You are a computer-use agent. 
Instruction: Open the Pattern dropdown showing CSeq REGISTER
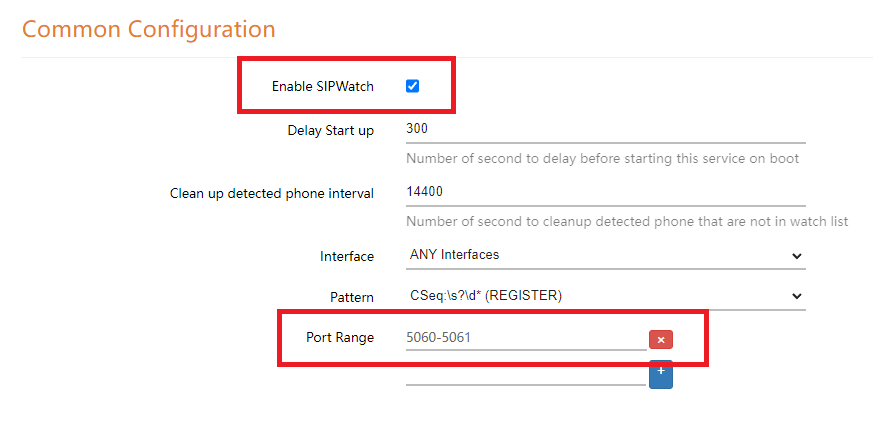click(604, 296)
